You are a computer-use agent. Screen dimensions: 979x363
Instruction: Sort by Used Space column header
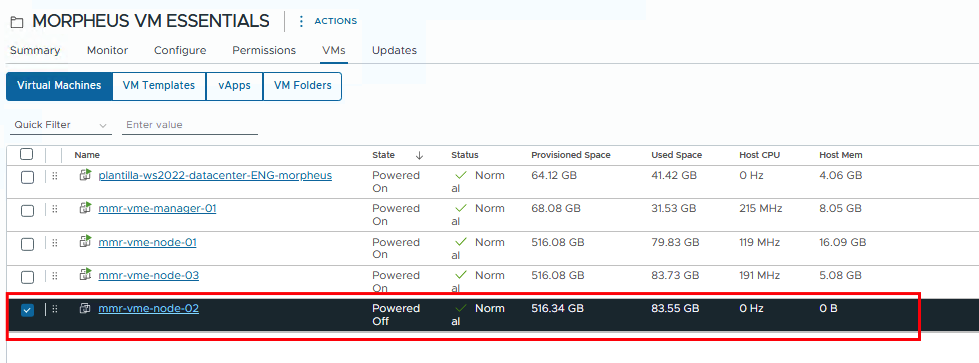point(676,155)
